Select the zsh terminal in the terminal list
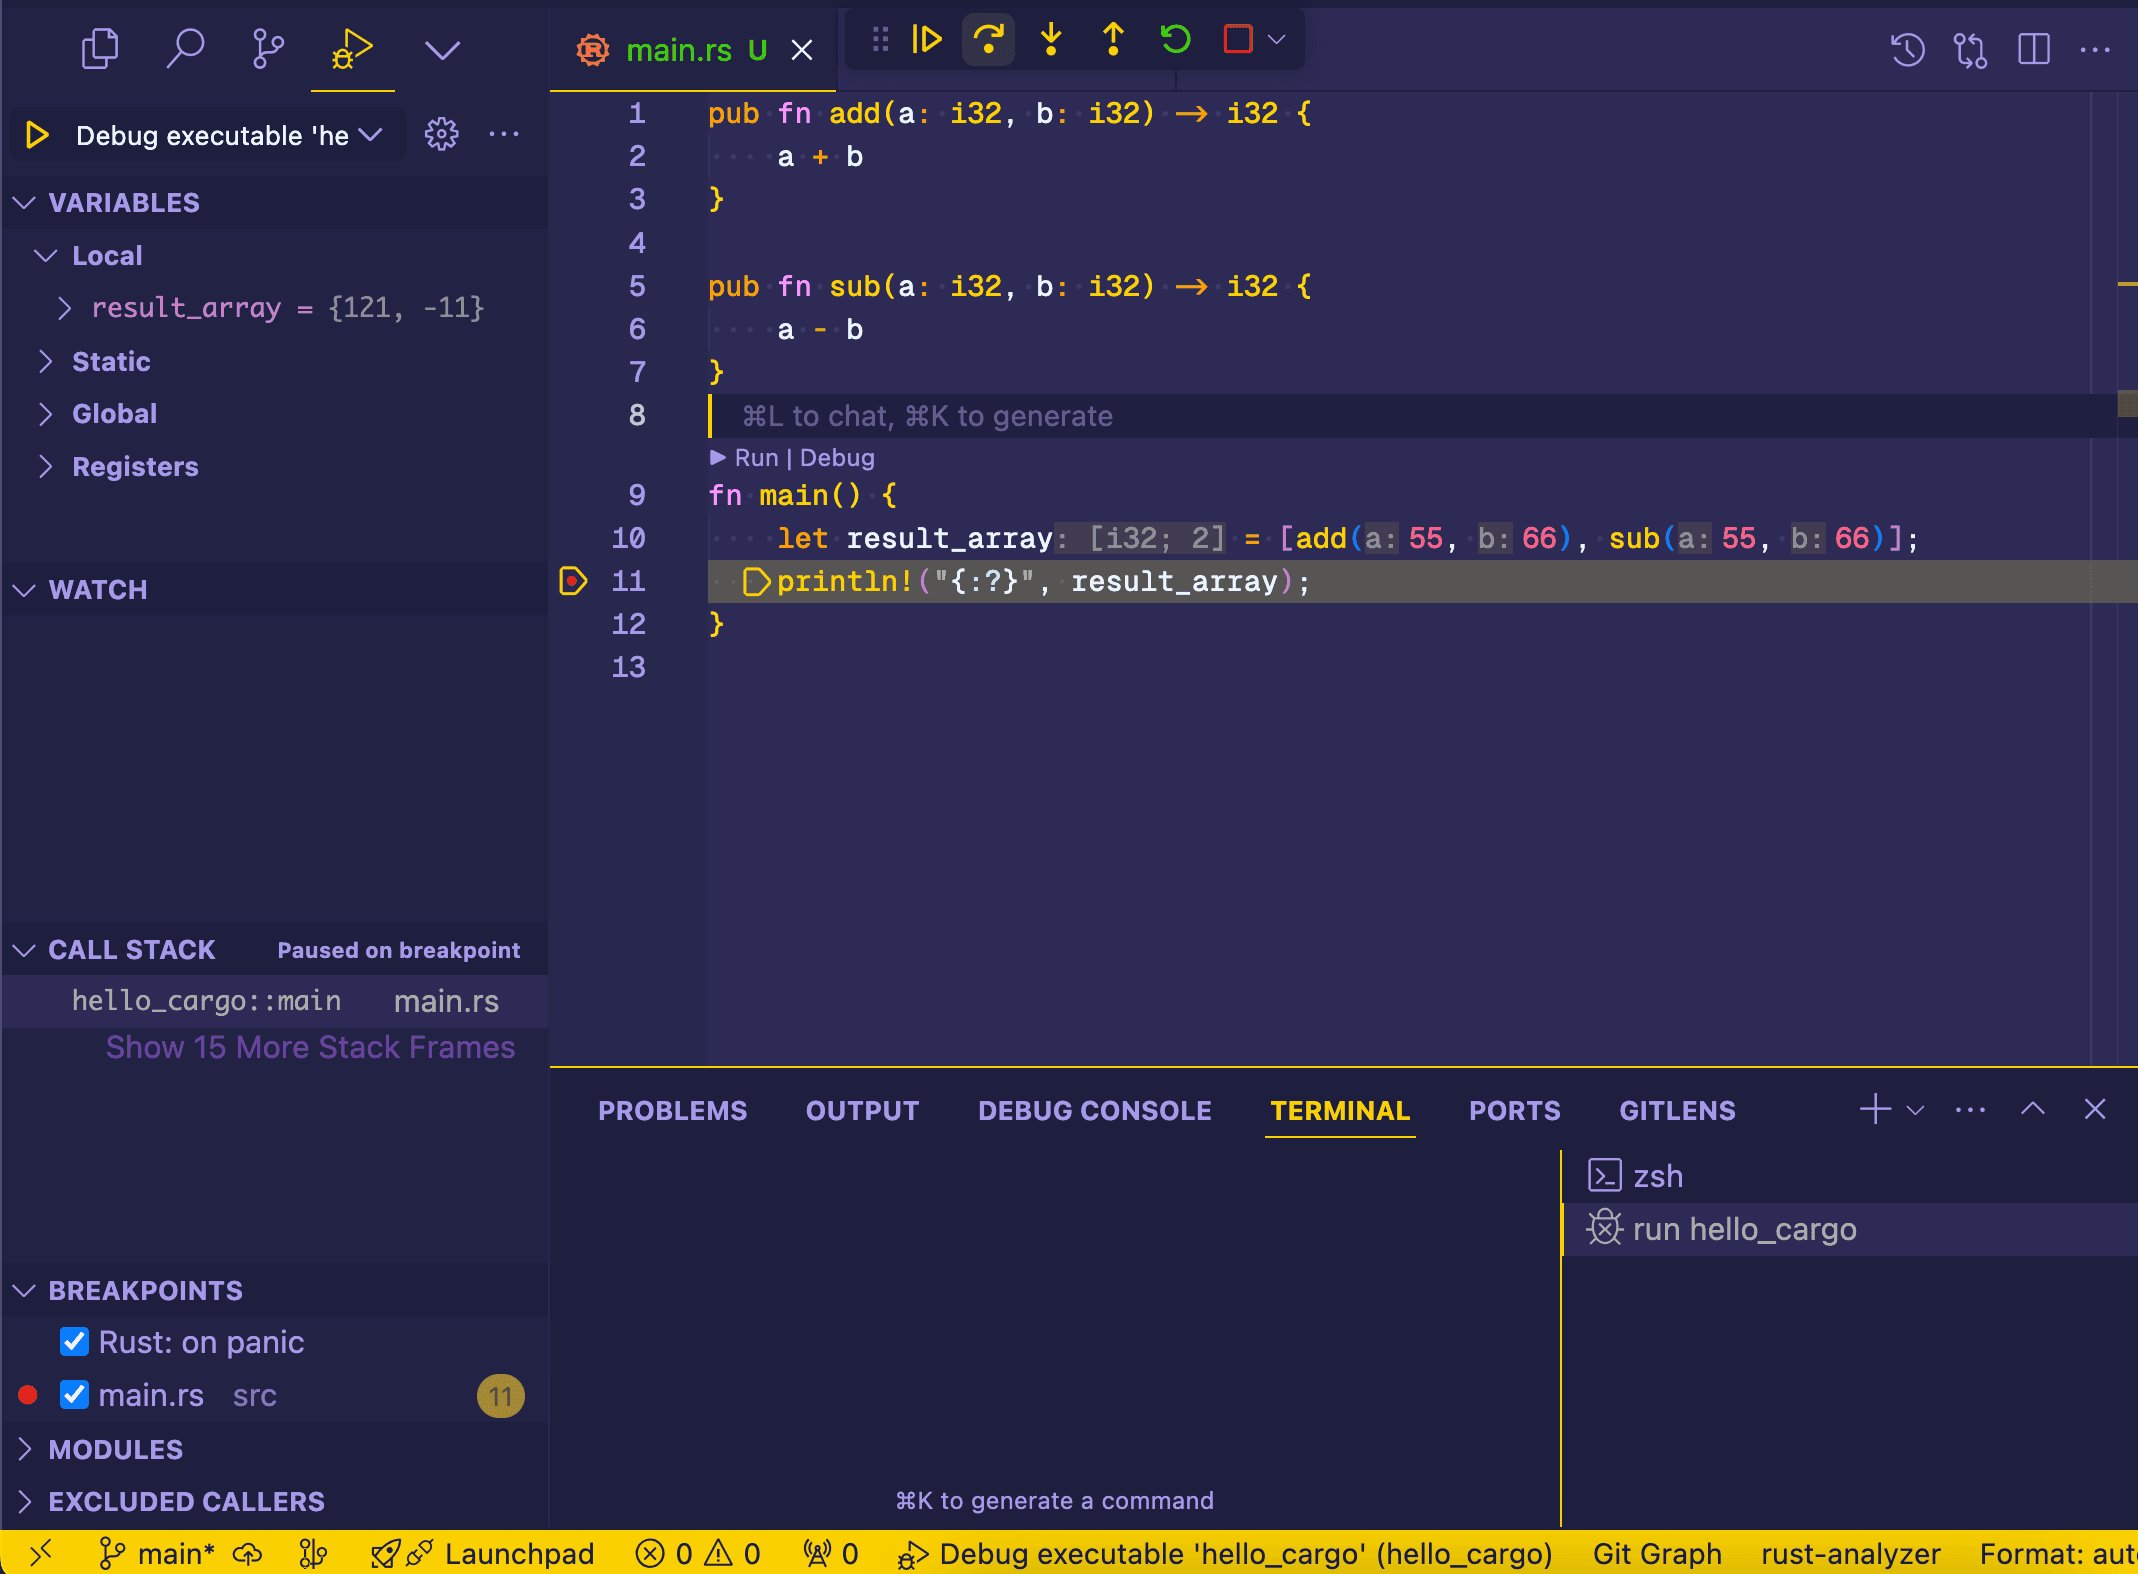This screenshot has width=2138, height=1574. 1658,1176
